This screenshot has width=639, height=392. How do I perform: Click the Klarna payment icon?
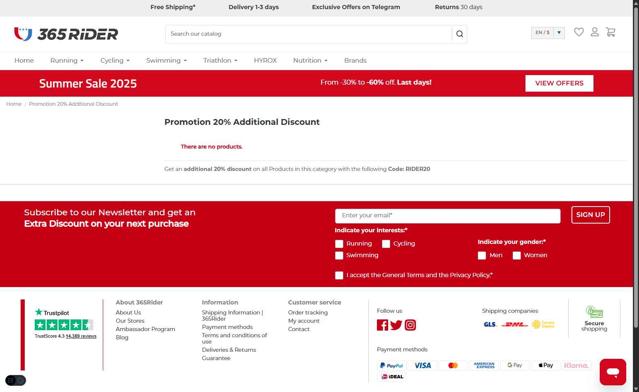pyautogui.click(x=576, y=366)
